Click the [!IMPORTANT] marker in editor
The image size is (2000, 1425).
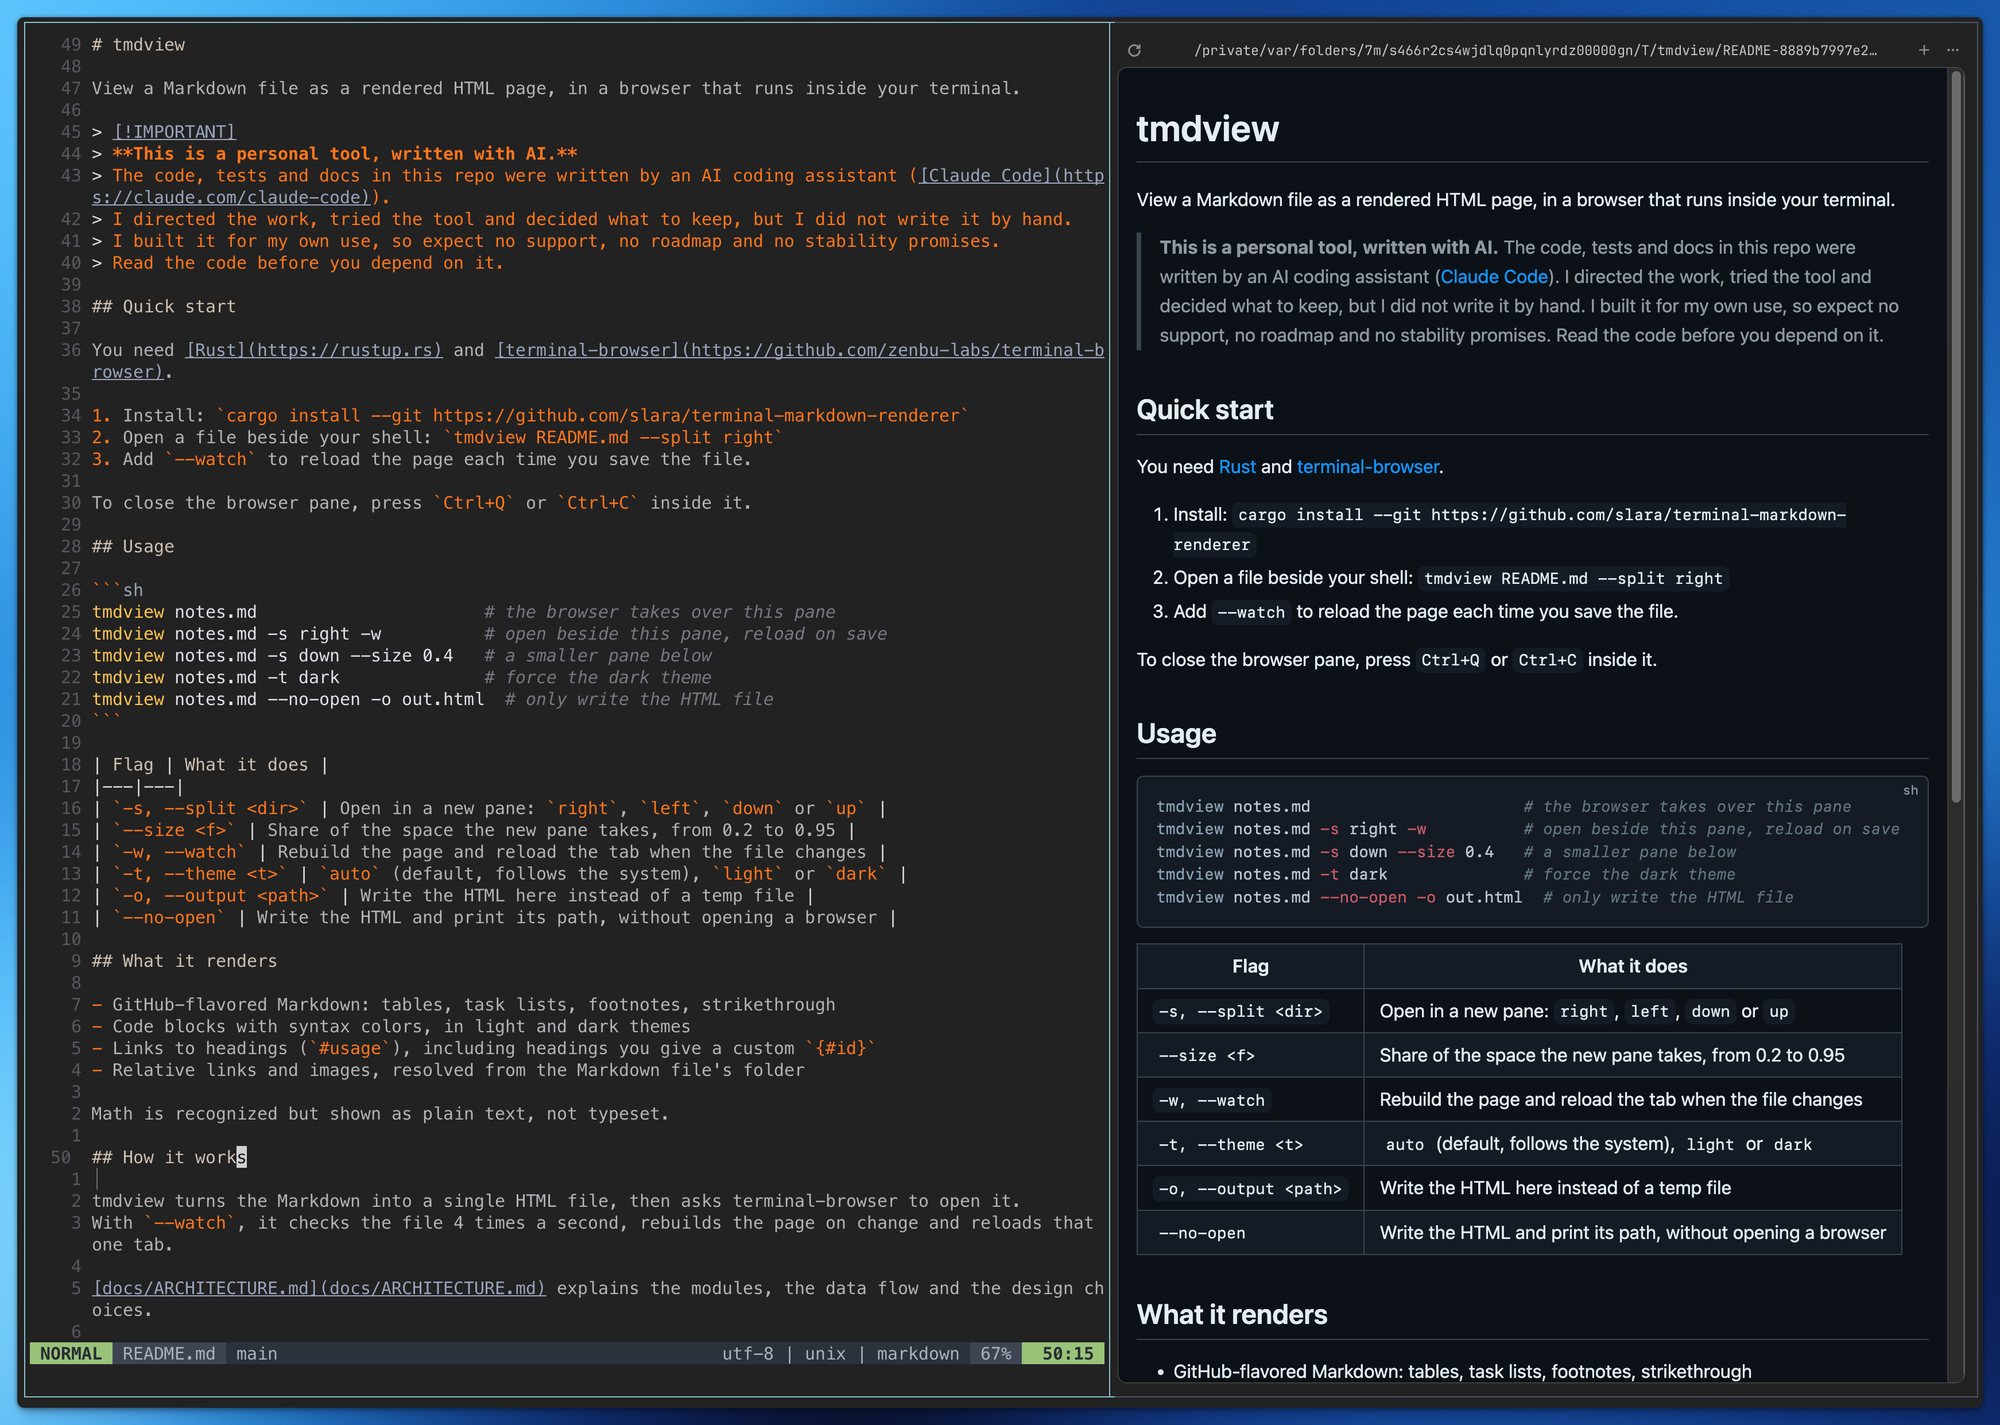point(174,132)
